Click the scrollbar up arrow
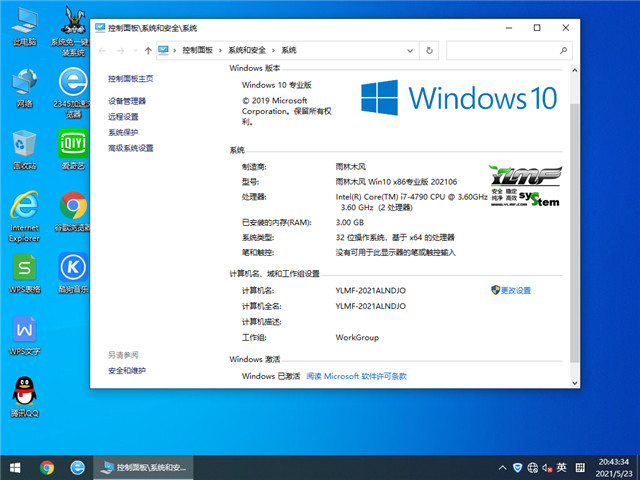 575,70
